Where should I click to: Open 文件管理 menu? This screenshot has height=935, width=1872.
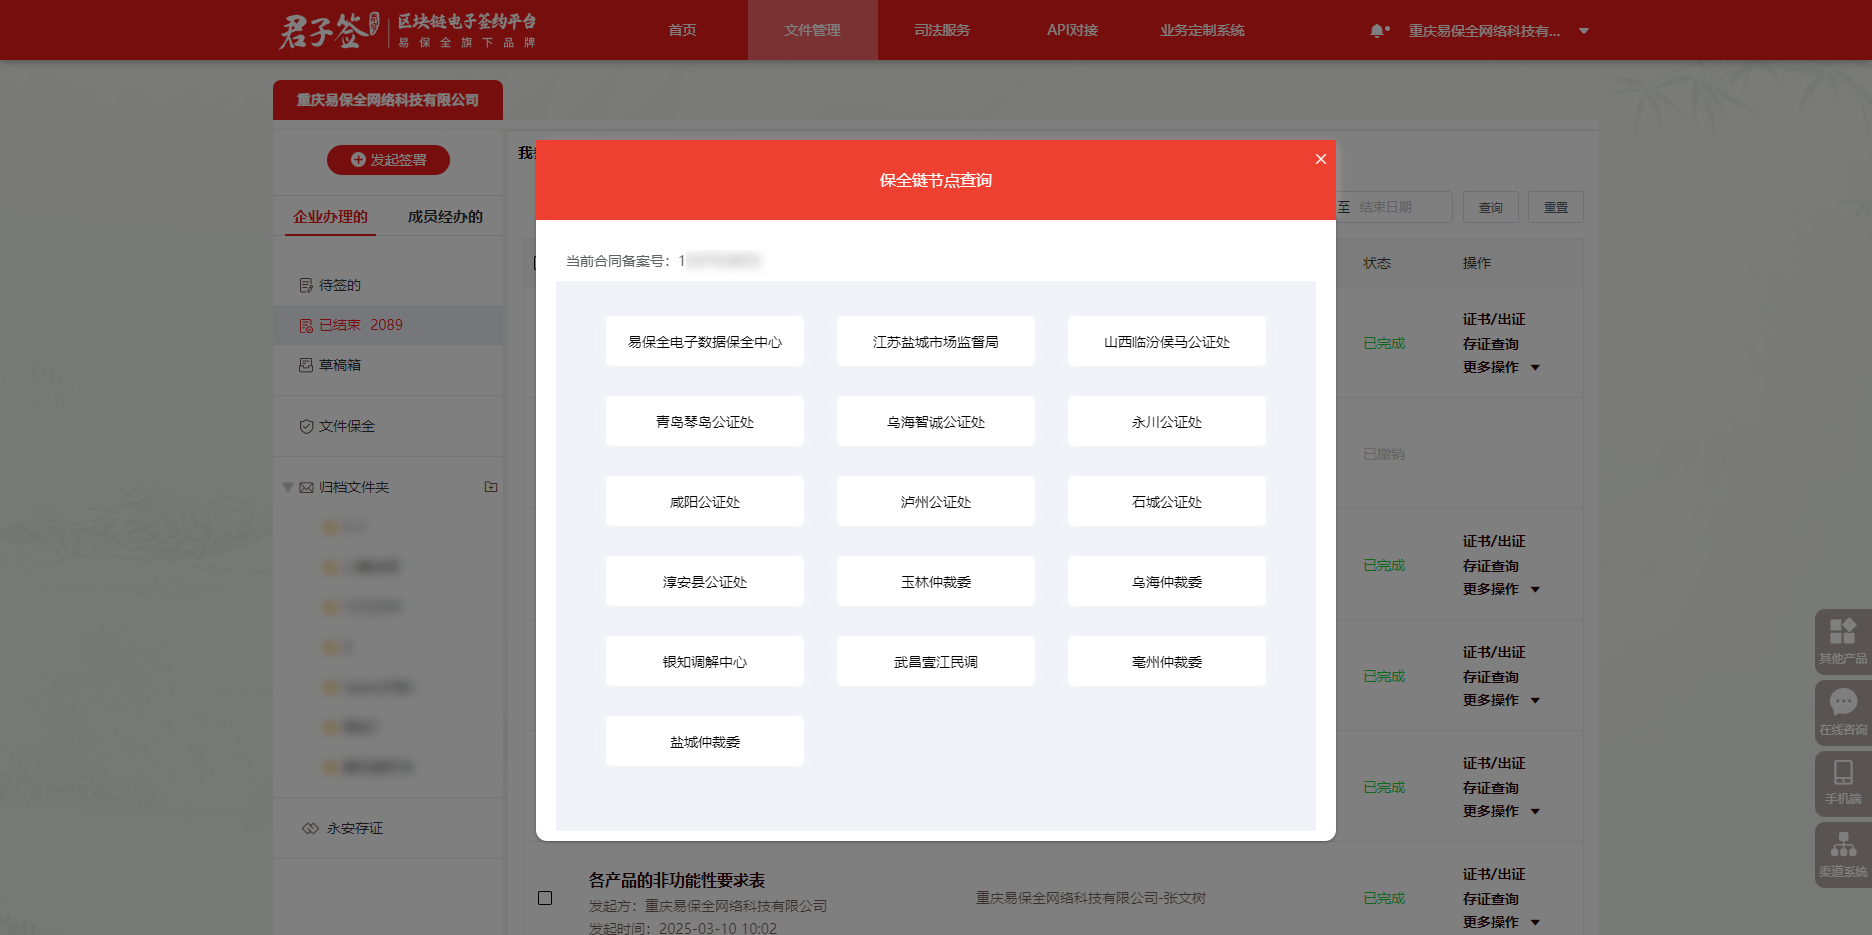[x=813, y=30]
